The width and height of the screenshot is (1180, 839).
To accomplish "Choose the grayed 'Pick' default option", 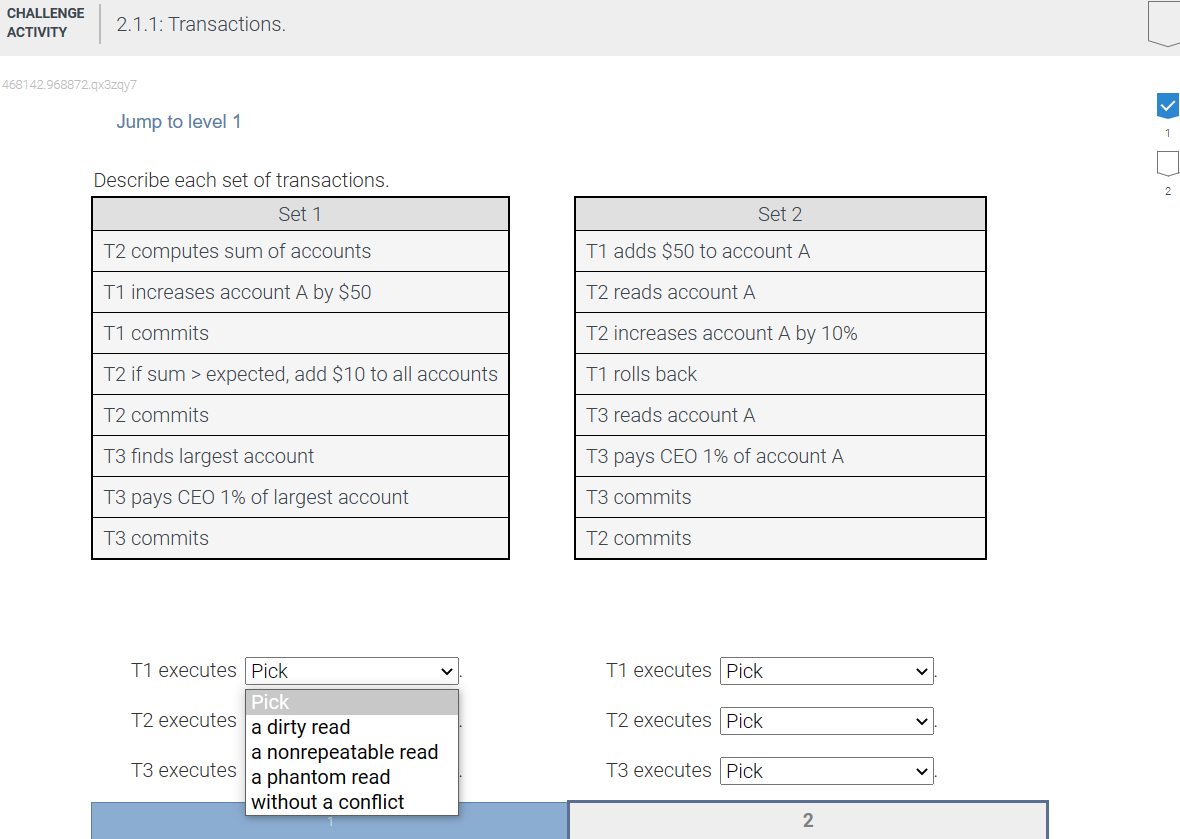I will point(270,702).
